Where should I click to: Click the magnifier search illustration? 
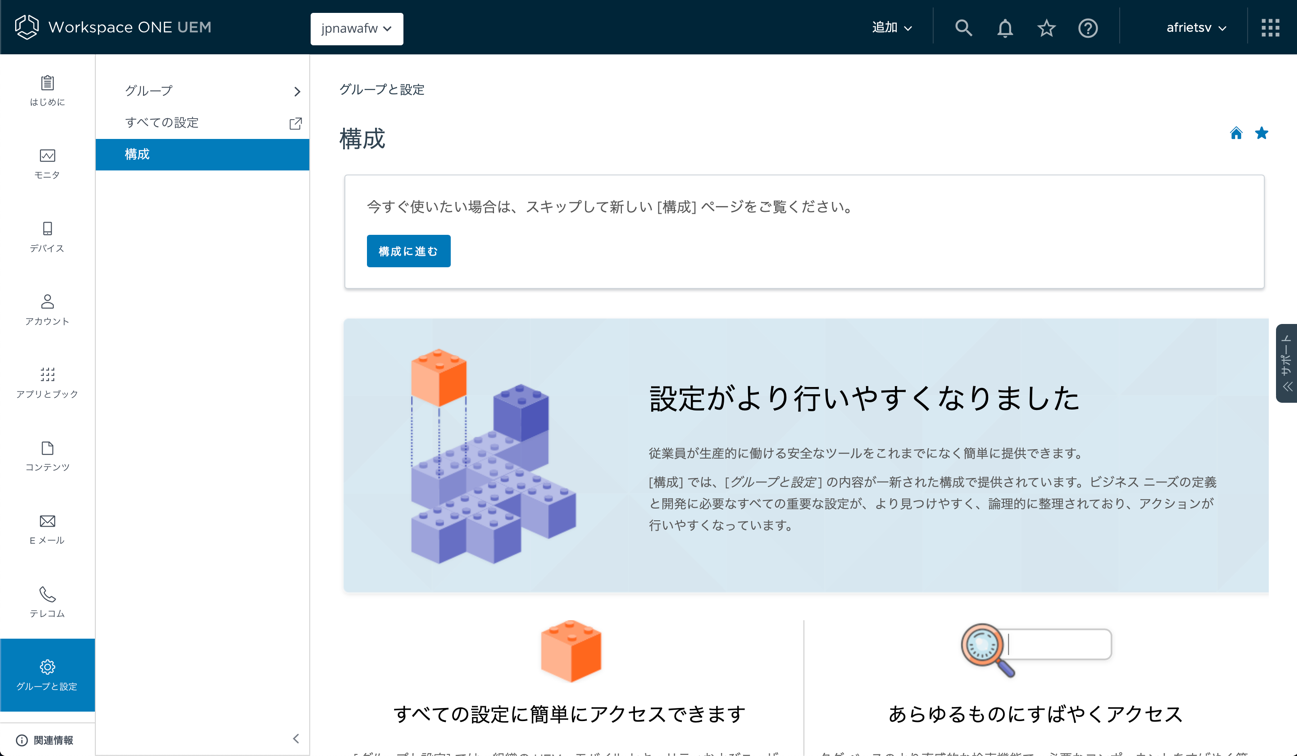tap(1036, 650)
